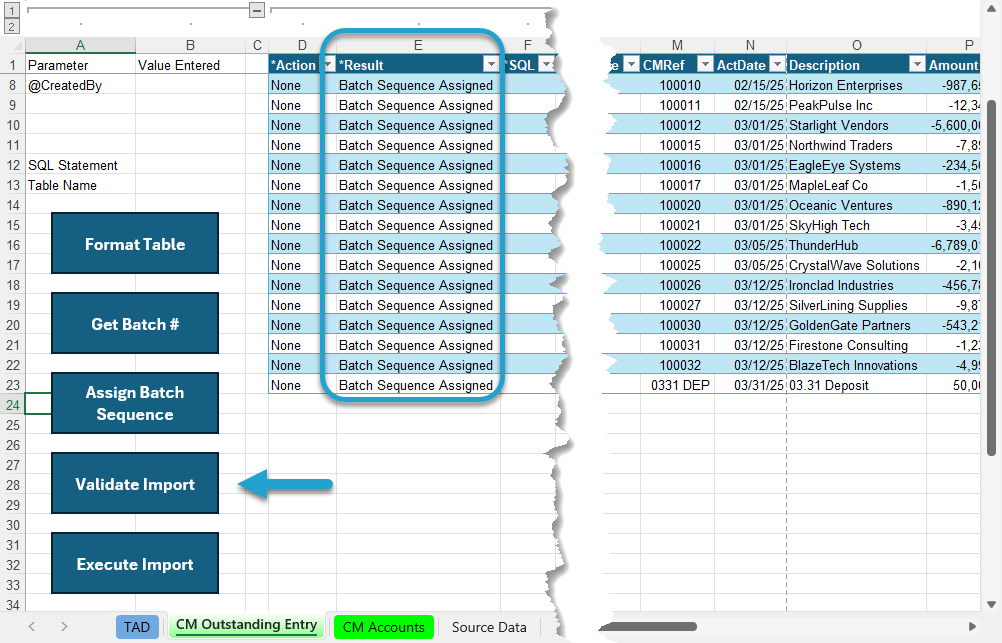Open the *SQL column filter dropdown

[x=547, y=65]
